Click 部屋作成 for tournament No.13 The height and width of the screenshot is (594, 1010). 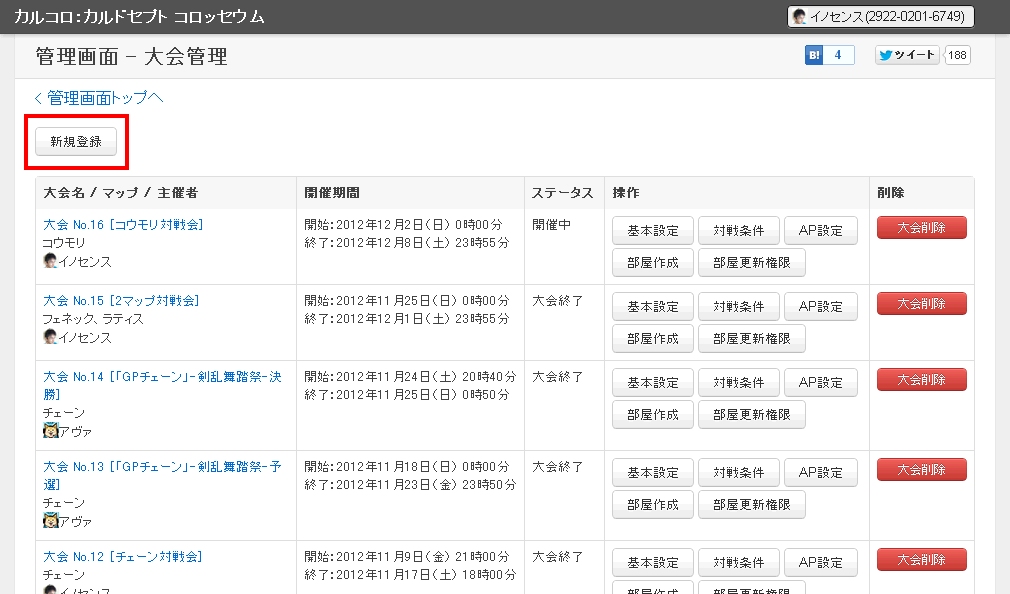coord(652,505)
